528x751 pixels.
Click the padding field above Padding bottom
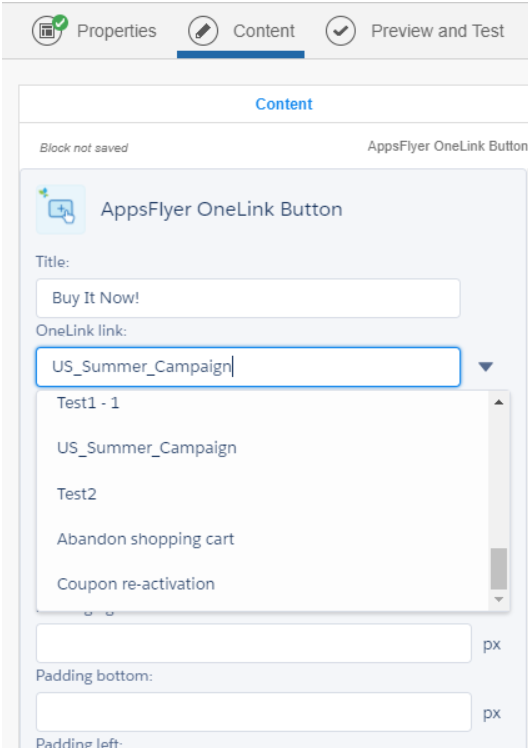[253, 643]
